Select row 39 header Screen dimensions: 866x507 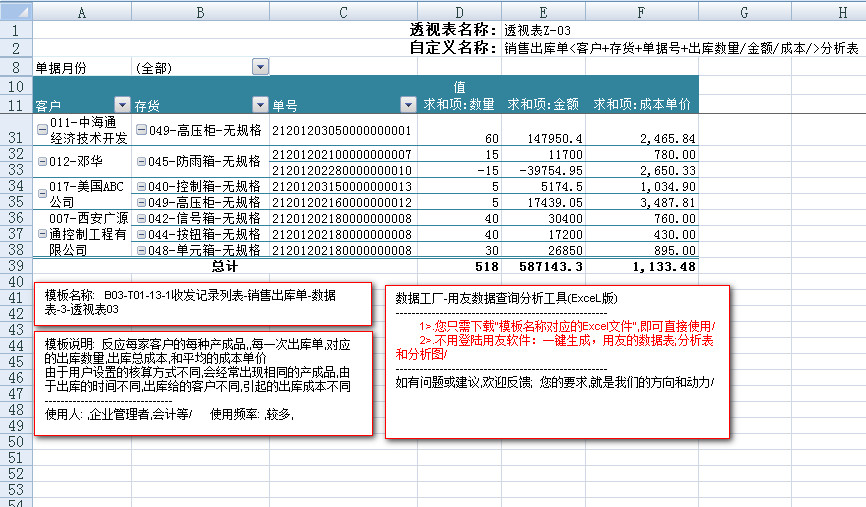point(15,266)
